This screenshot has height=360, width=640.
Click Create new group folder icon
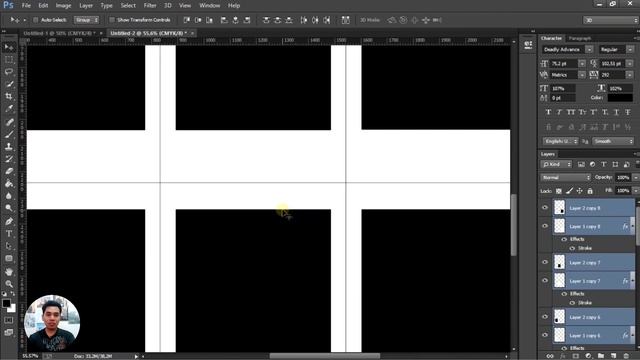[601, 356]
